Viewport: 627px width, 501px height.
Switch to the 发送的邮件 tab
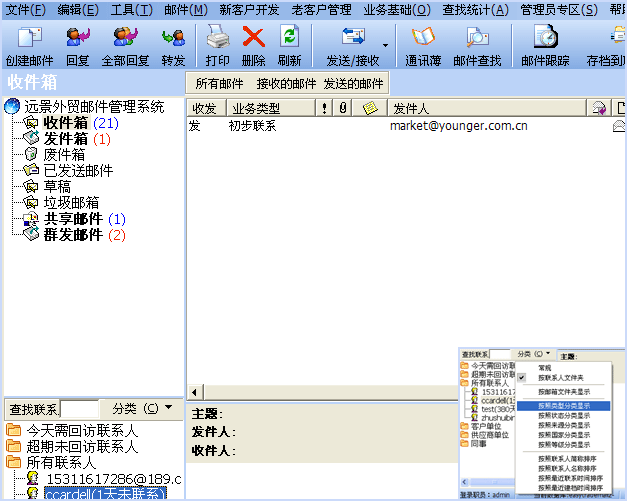pyautogui.click(x=353, y=84)
